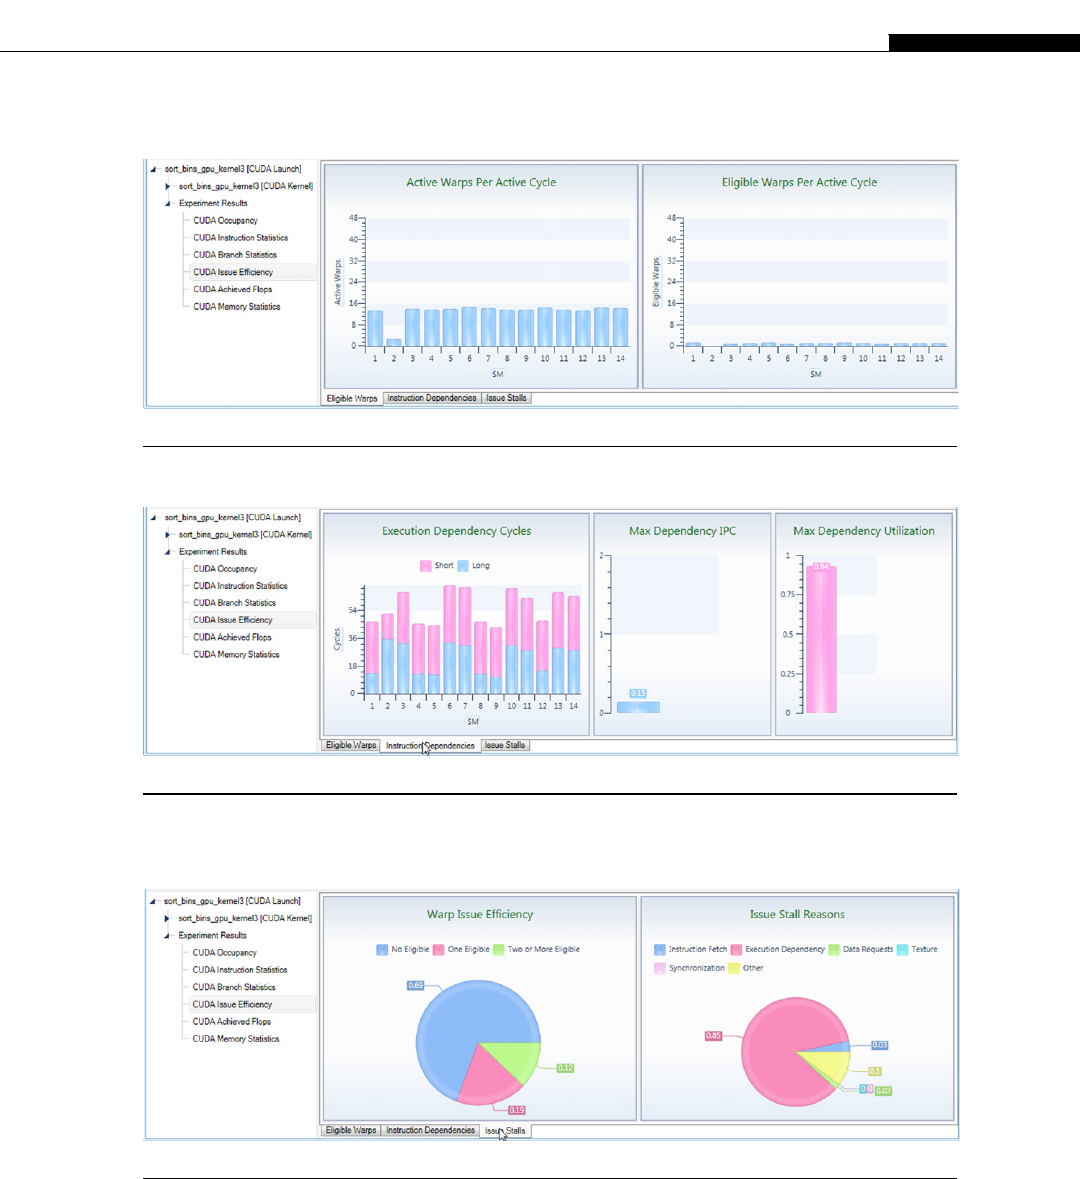Click the pink Short legend swatch
Screen dimensions: 1080x1179
(426, 565)
